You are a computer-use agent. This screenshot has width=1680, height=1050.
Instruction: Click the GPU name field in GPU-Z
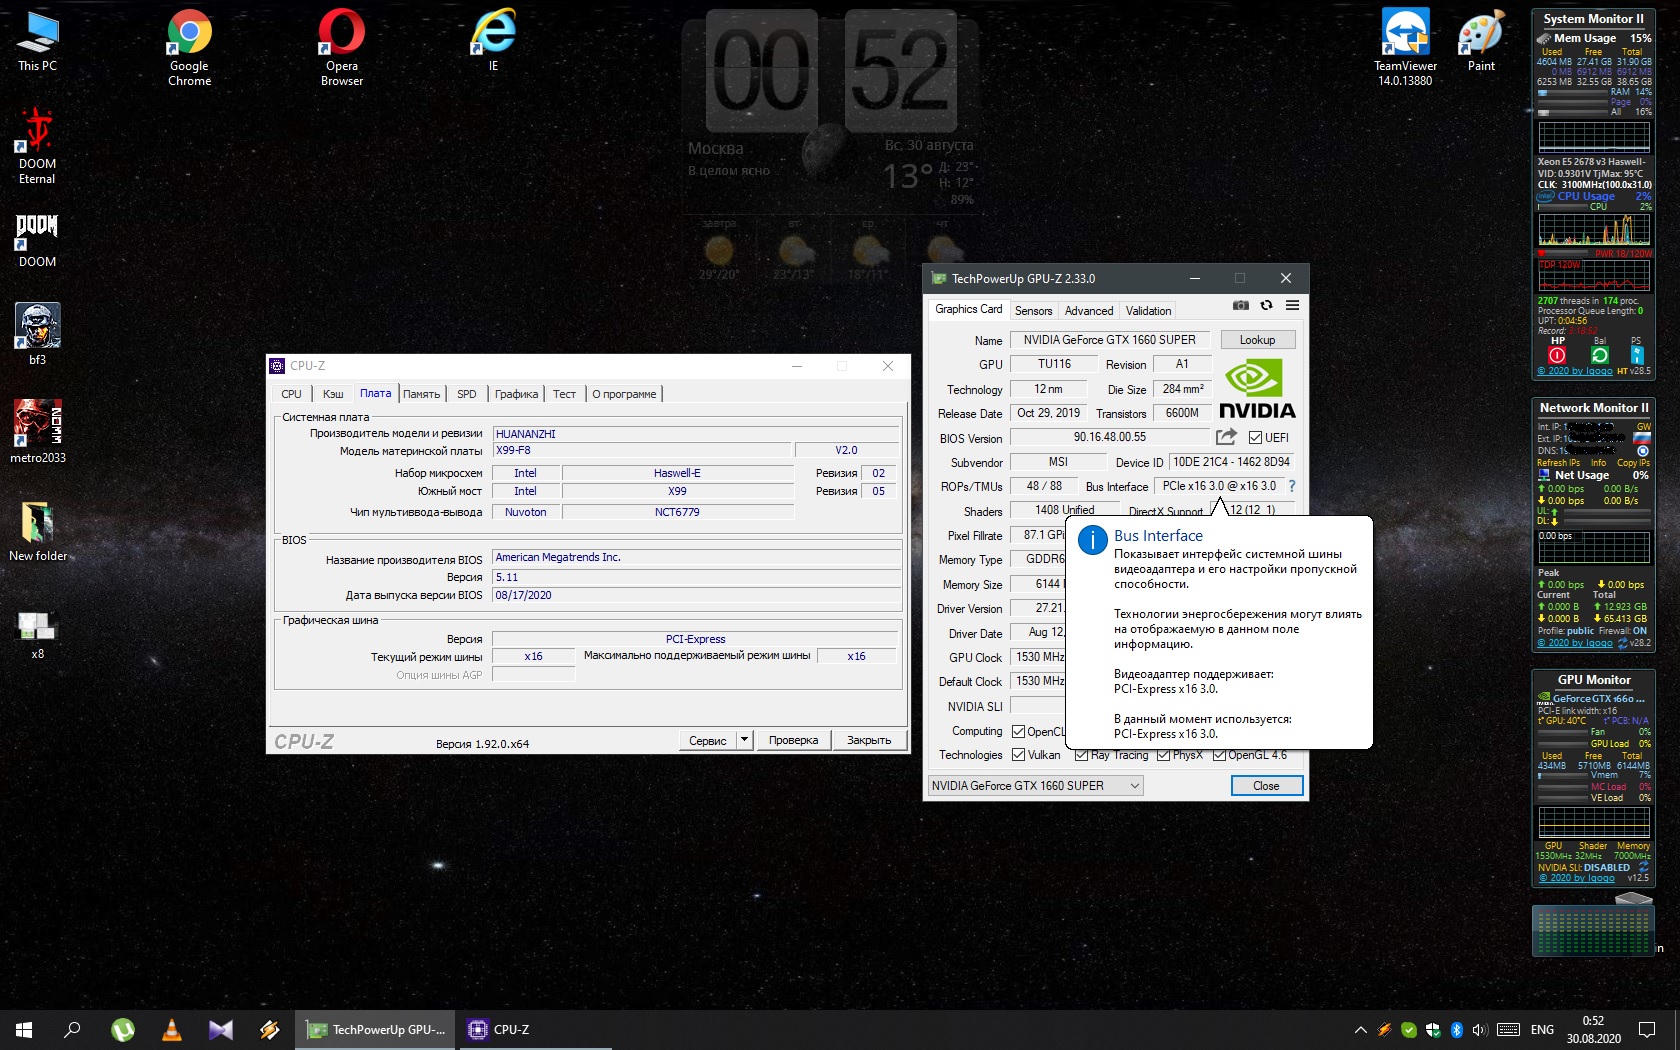[x=1110, y=340]
